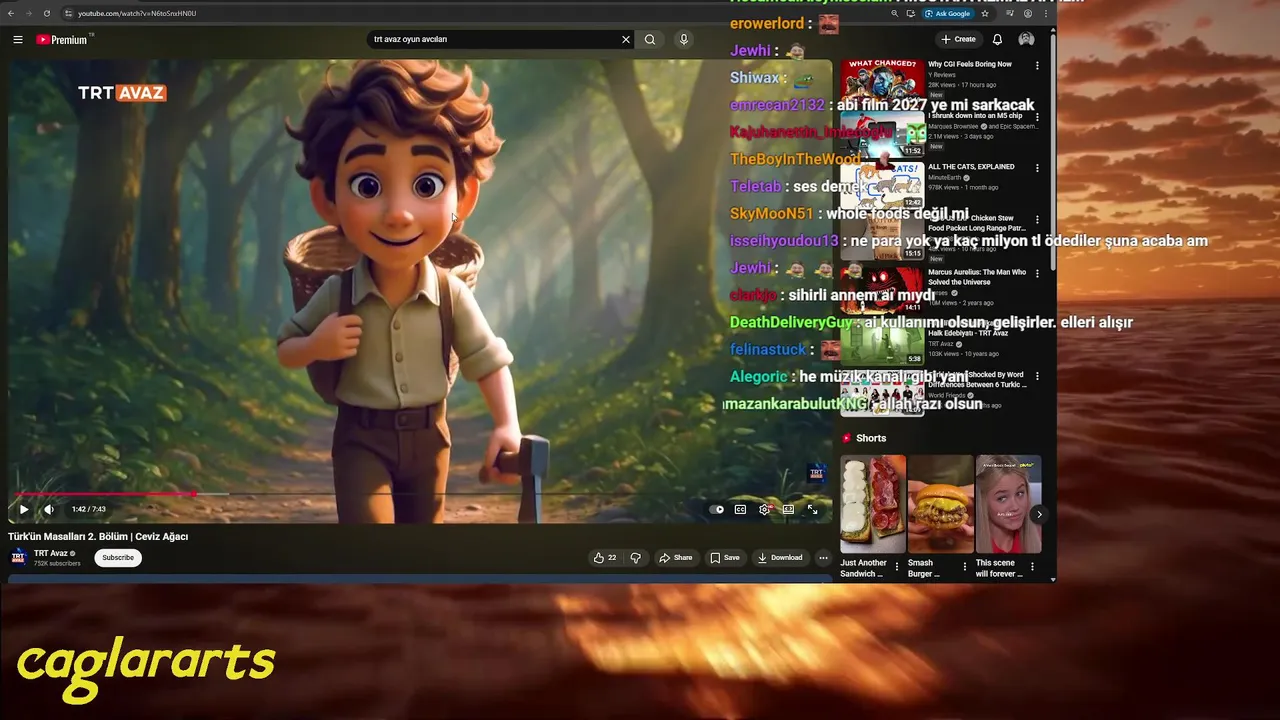This screenshot has height=720, width=1280.
Task: Download the video
Action: pyautogui.click(x=780, y=558)
